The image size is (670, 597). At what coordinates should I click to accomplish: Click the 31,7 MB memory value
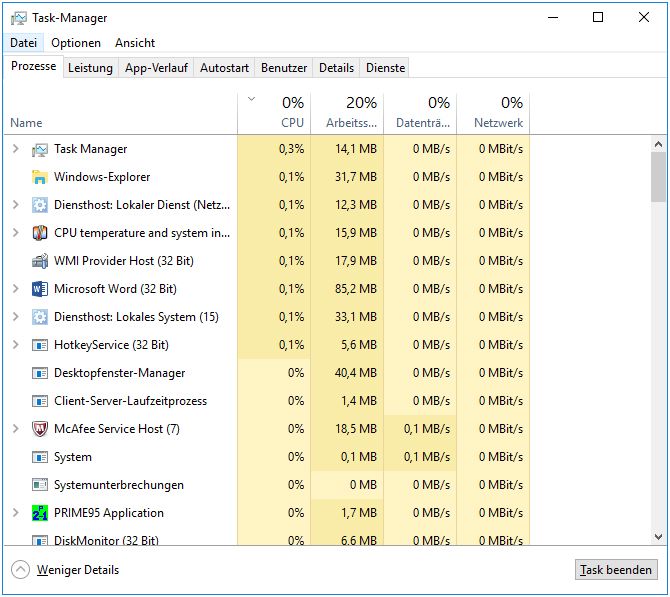(356, 177)
